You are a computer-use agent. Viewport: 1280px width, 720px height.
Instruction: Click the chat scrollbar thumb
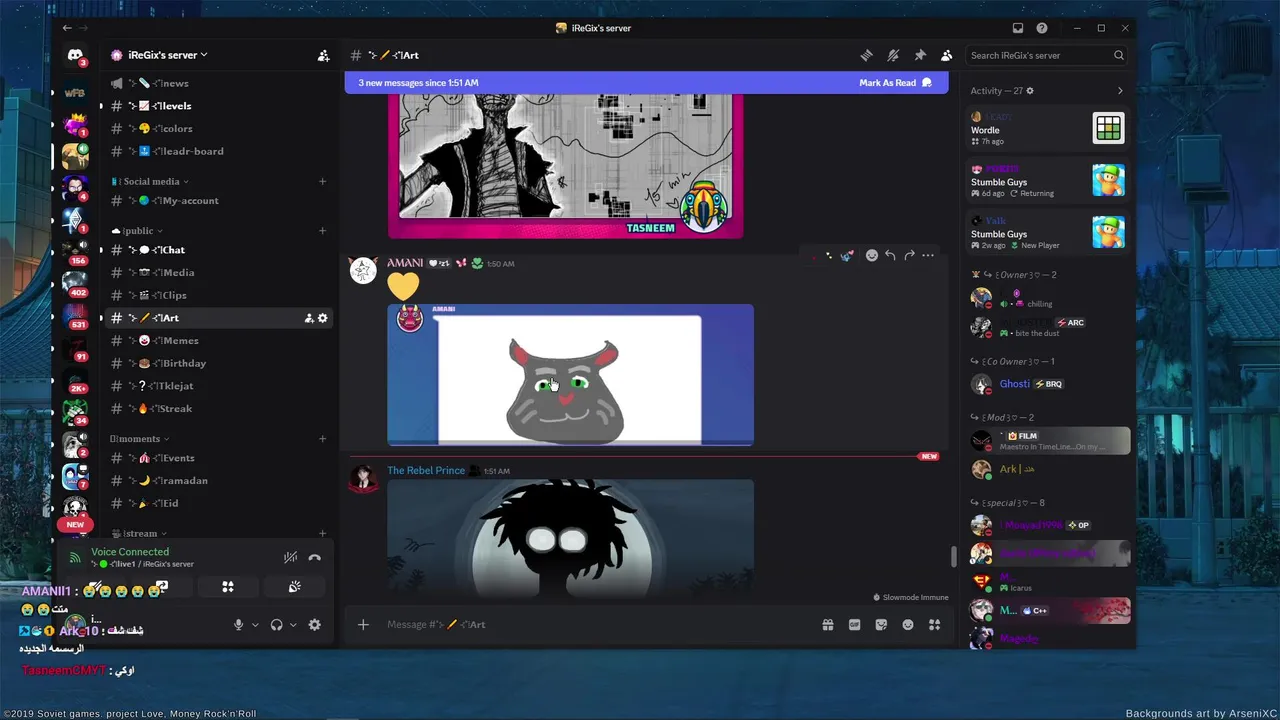952,556
